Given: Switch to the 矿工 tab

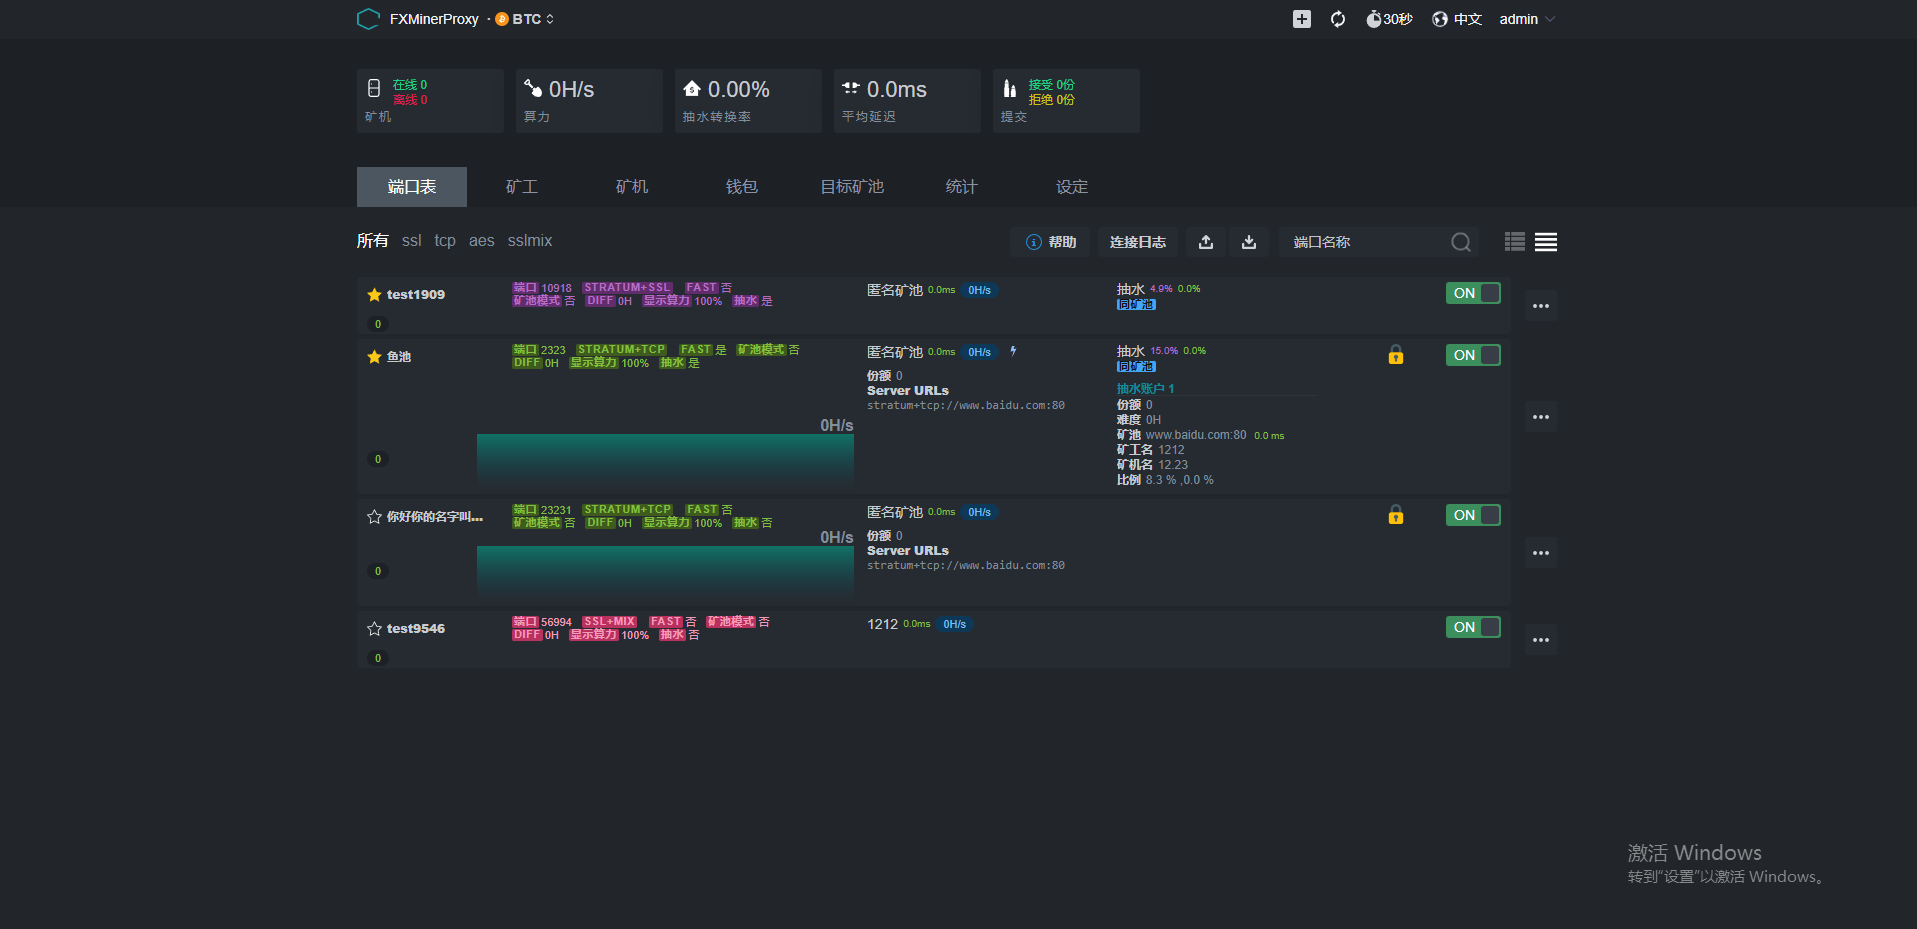Looking at the screenshot, I should tap(522, 187).
